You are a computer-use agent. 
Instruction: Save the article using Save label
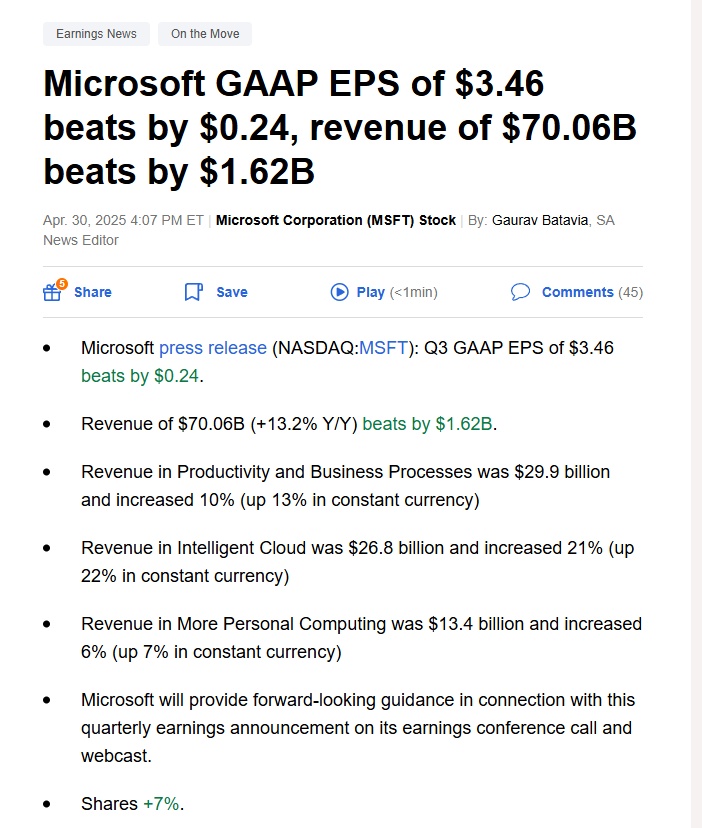[232, 292]
